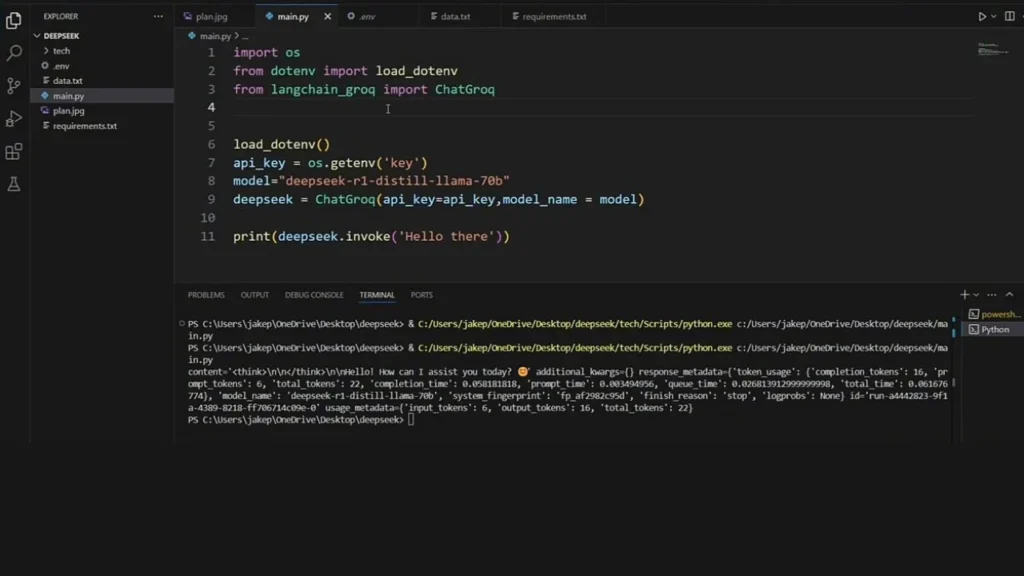Viewport: 1024px width, 576px height.
Task: Select the powershell terminal instance
Action: click(x=995, y=314)
